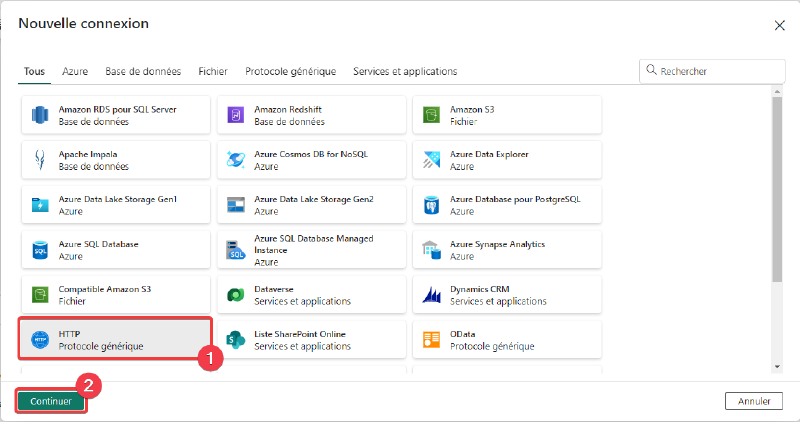800x422 pixels.
Task: Click the Continuer button
Action: point(51,401)
